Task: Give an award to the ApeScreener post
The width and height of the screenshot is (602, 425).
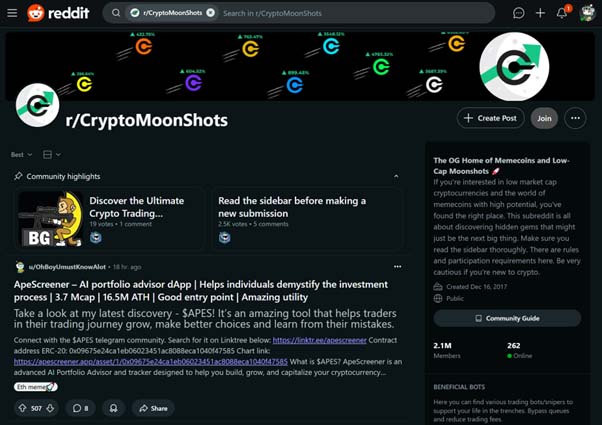Action: point(113,408)
